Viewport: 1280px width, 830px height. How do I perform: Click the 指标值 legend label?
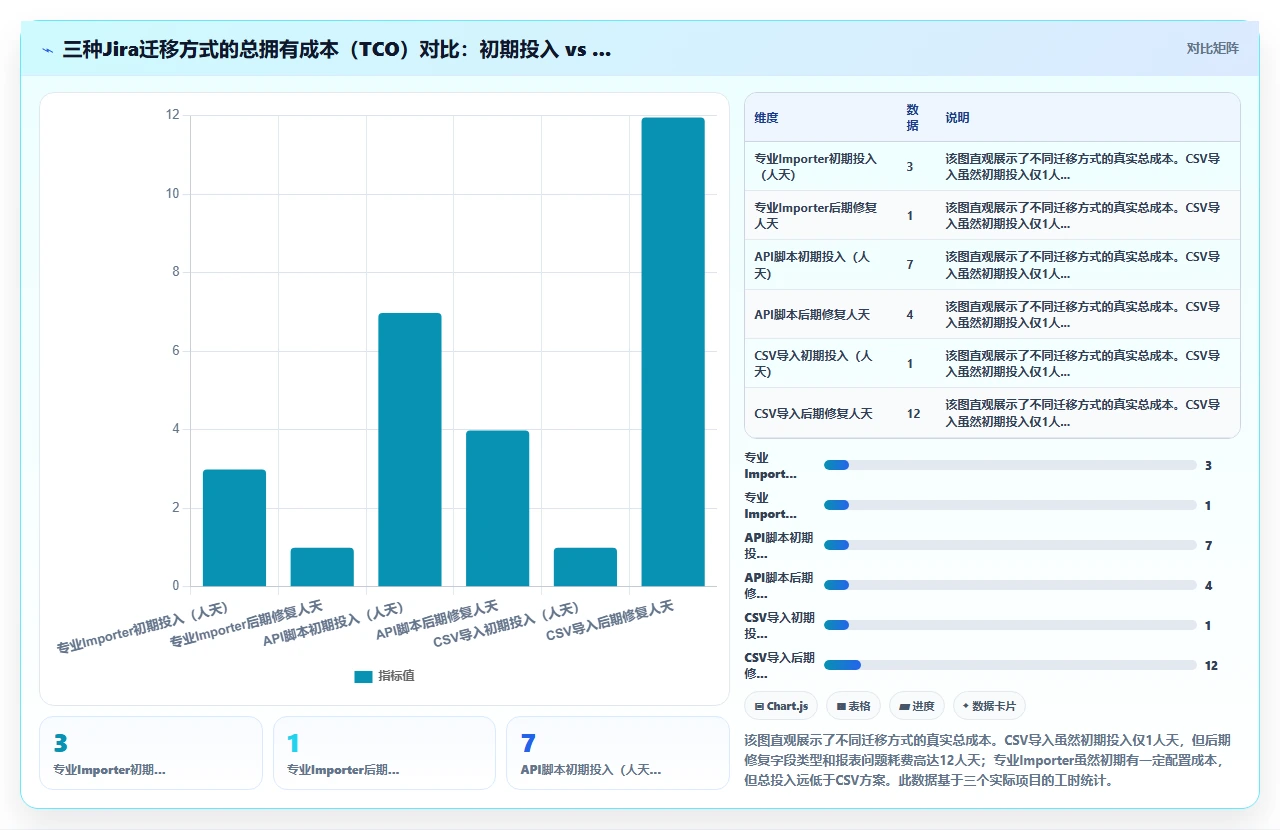pyautogui.click(x=396, y=677)
